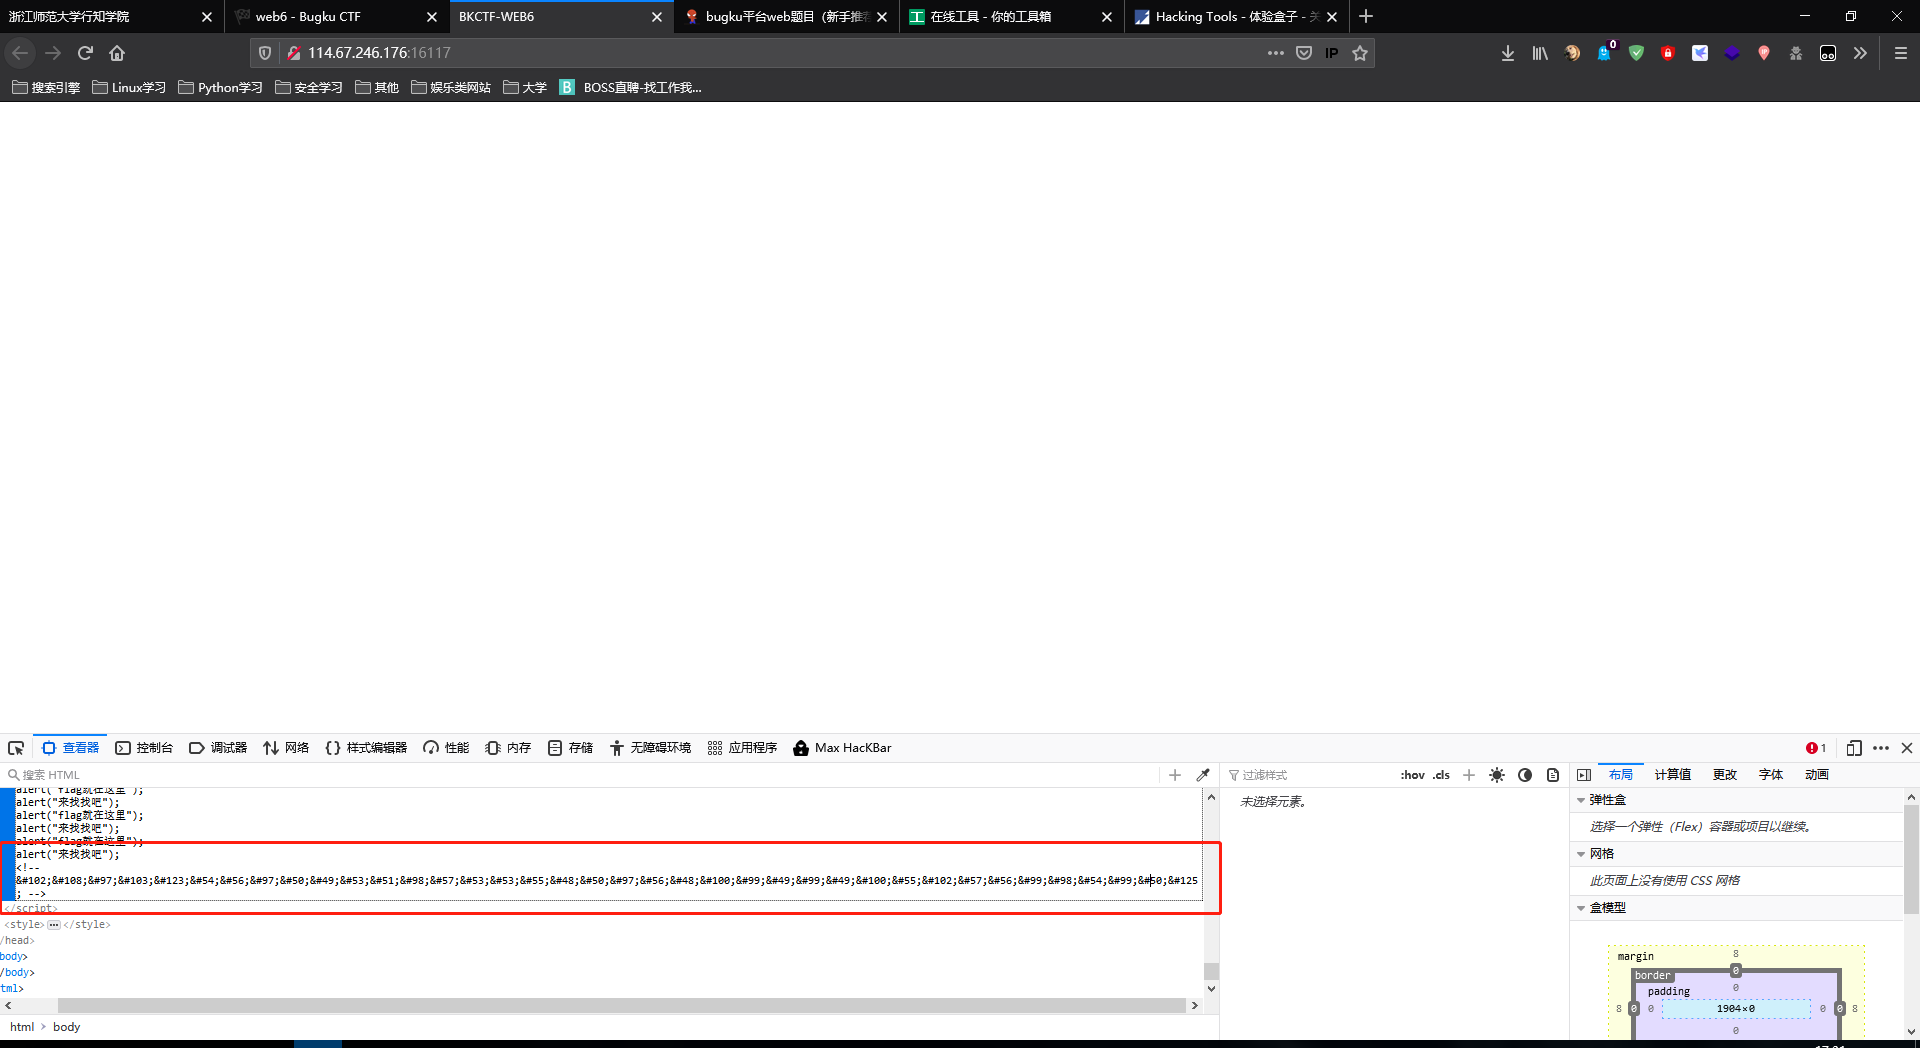Viewport: 1920px width, 1048px height.
Task: Toggle the :hov pseudo-class panel
Action: point(1413,775)
